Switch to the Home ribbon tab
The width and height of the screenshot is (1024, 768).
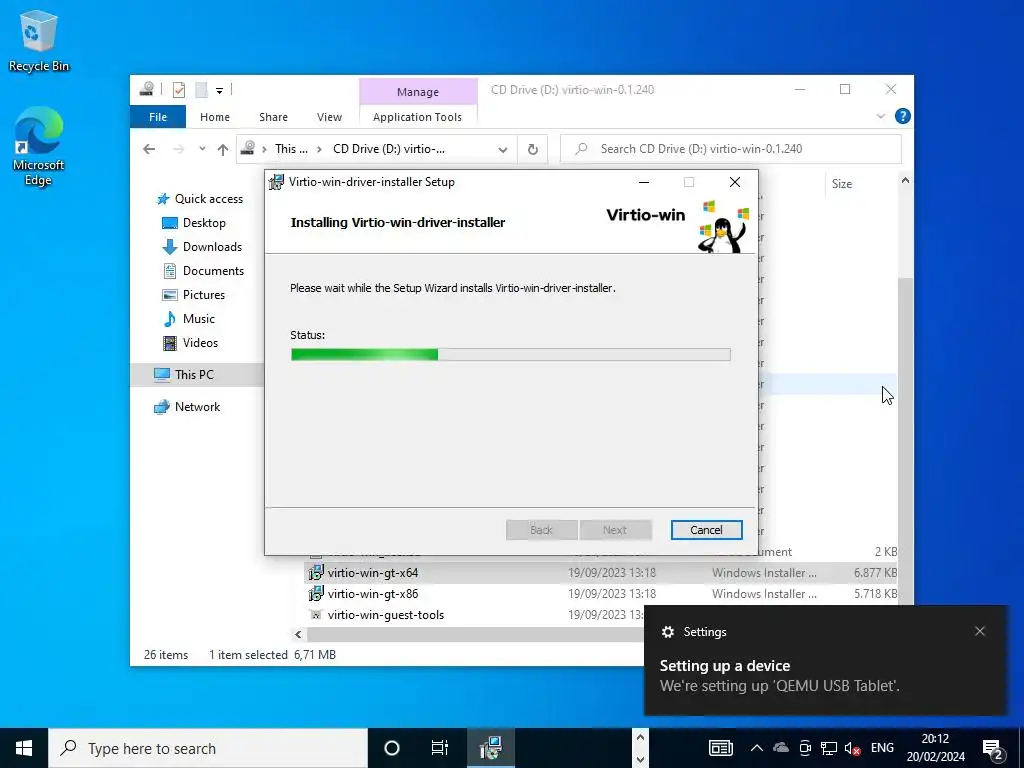215,117
